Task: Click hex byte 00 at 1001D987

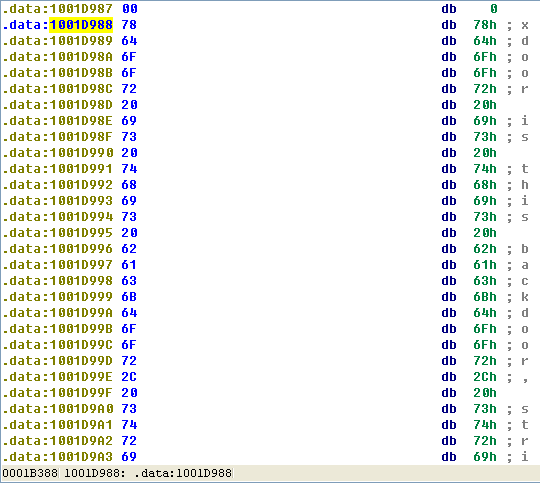Action: [x=129, y=9]
